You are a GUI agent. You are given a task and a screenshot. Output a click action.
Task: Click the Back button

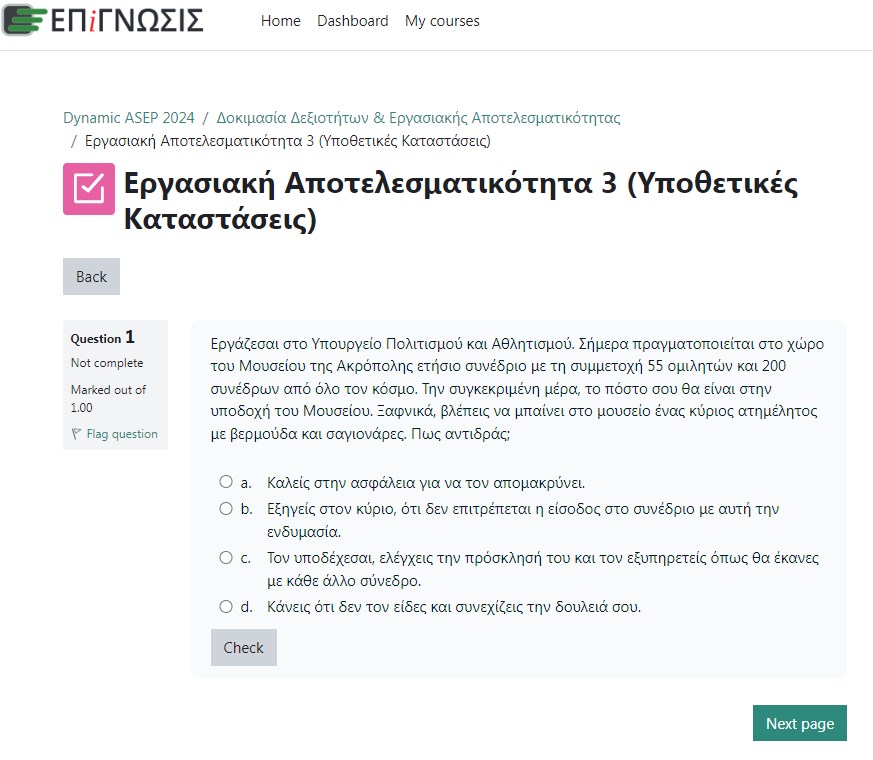point(91,277)
